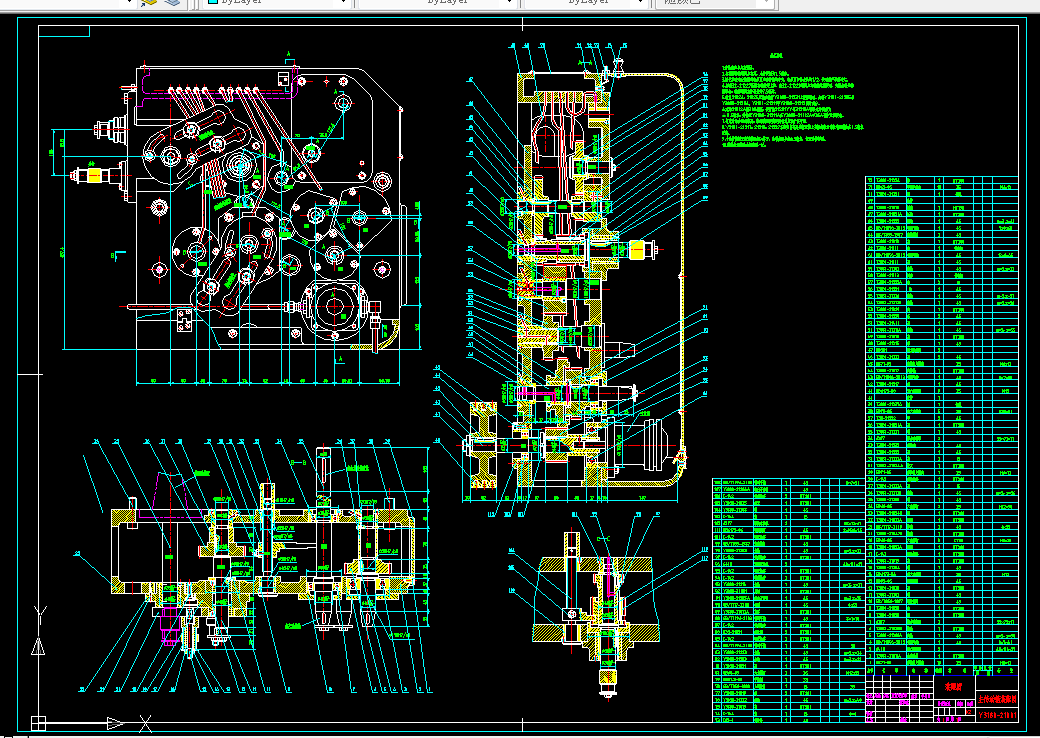Viewport: 1040px width, 738px height.
Task: Click the UCS origin square at the drawing corner
Action: tap(38, 722)
